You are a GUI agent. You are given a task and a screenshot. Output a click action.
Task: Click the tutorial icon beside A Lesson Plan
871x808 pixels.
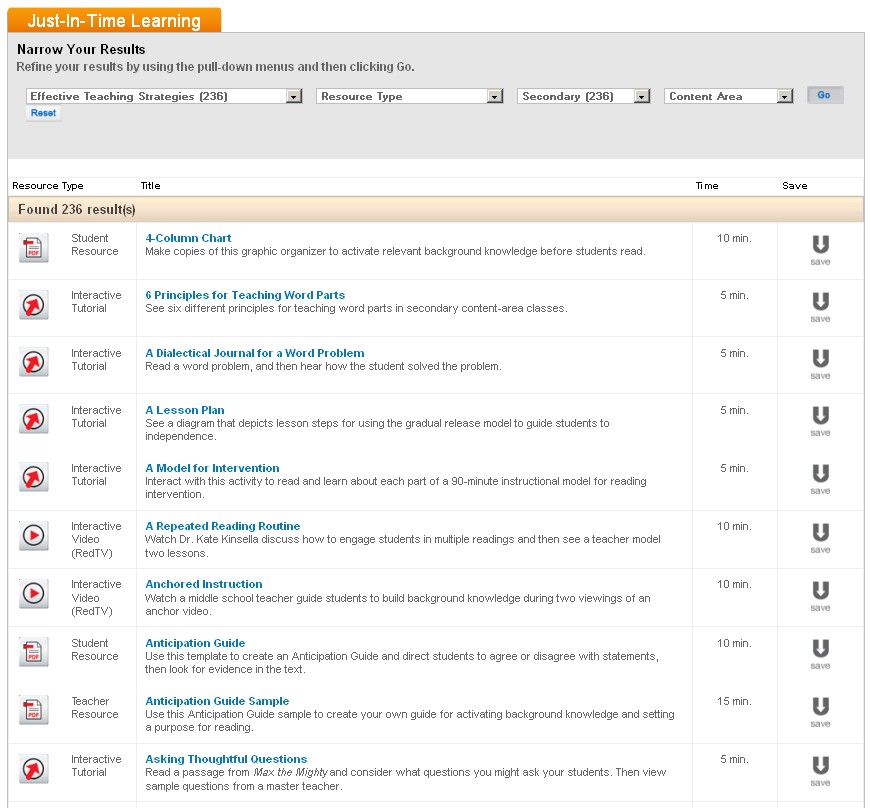[x=34, y=420]
